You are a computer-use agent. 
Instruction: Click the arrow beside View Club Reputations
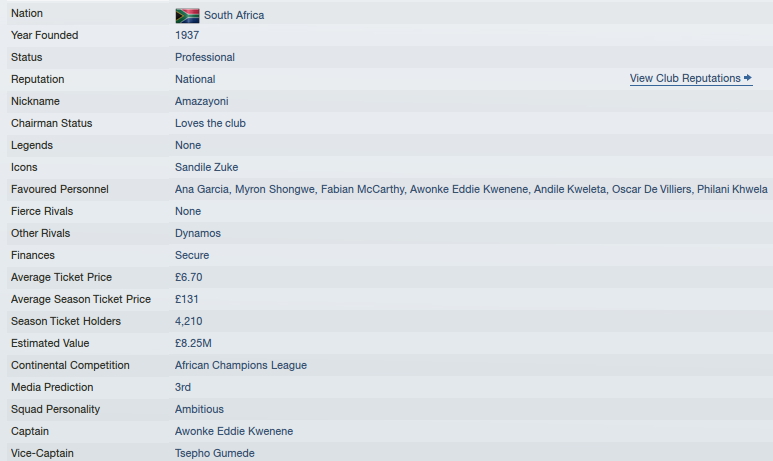click(x=748, y=78)
